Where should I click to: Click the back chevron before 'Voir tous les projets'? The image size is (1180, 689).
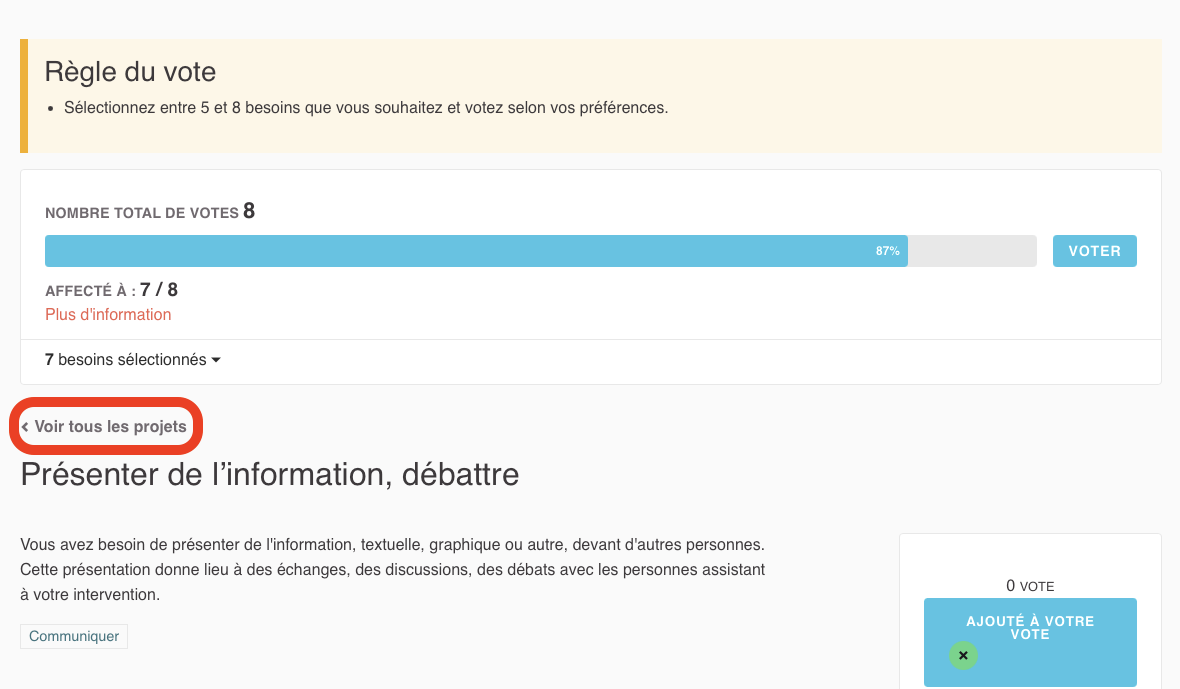pyautogui.click(x=25, y=425)
